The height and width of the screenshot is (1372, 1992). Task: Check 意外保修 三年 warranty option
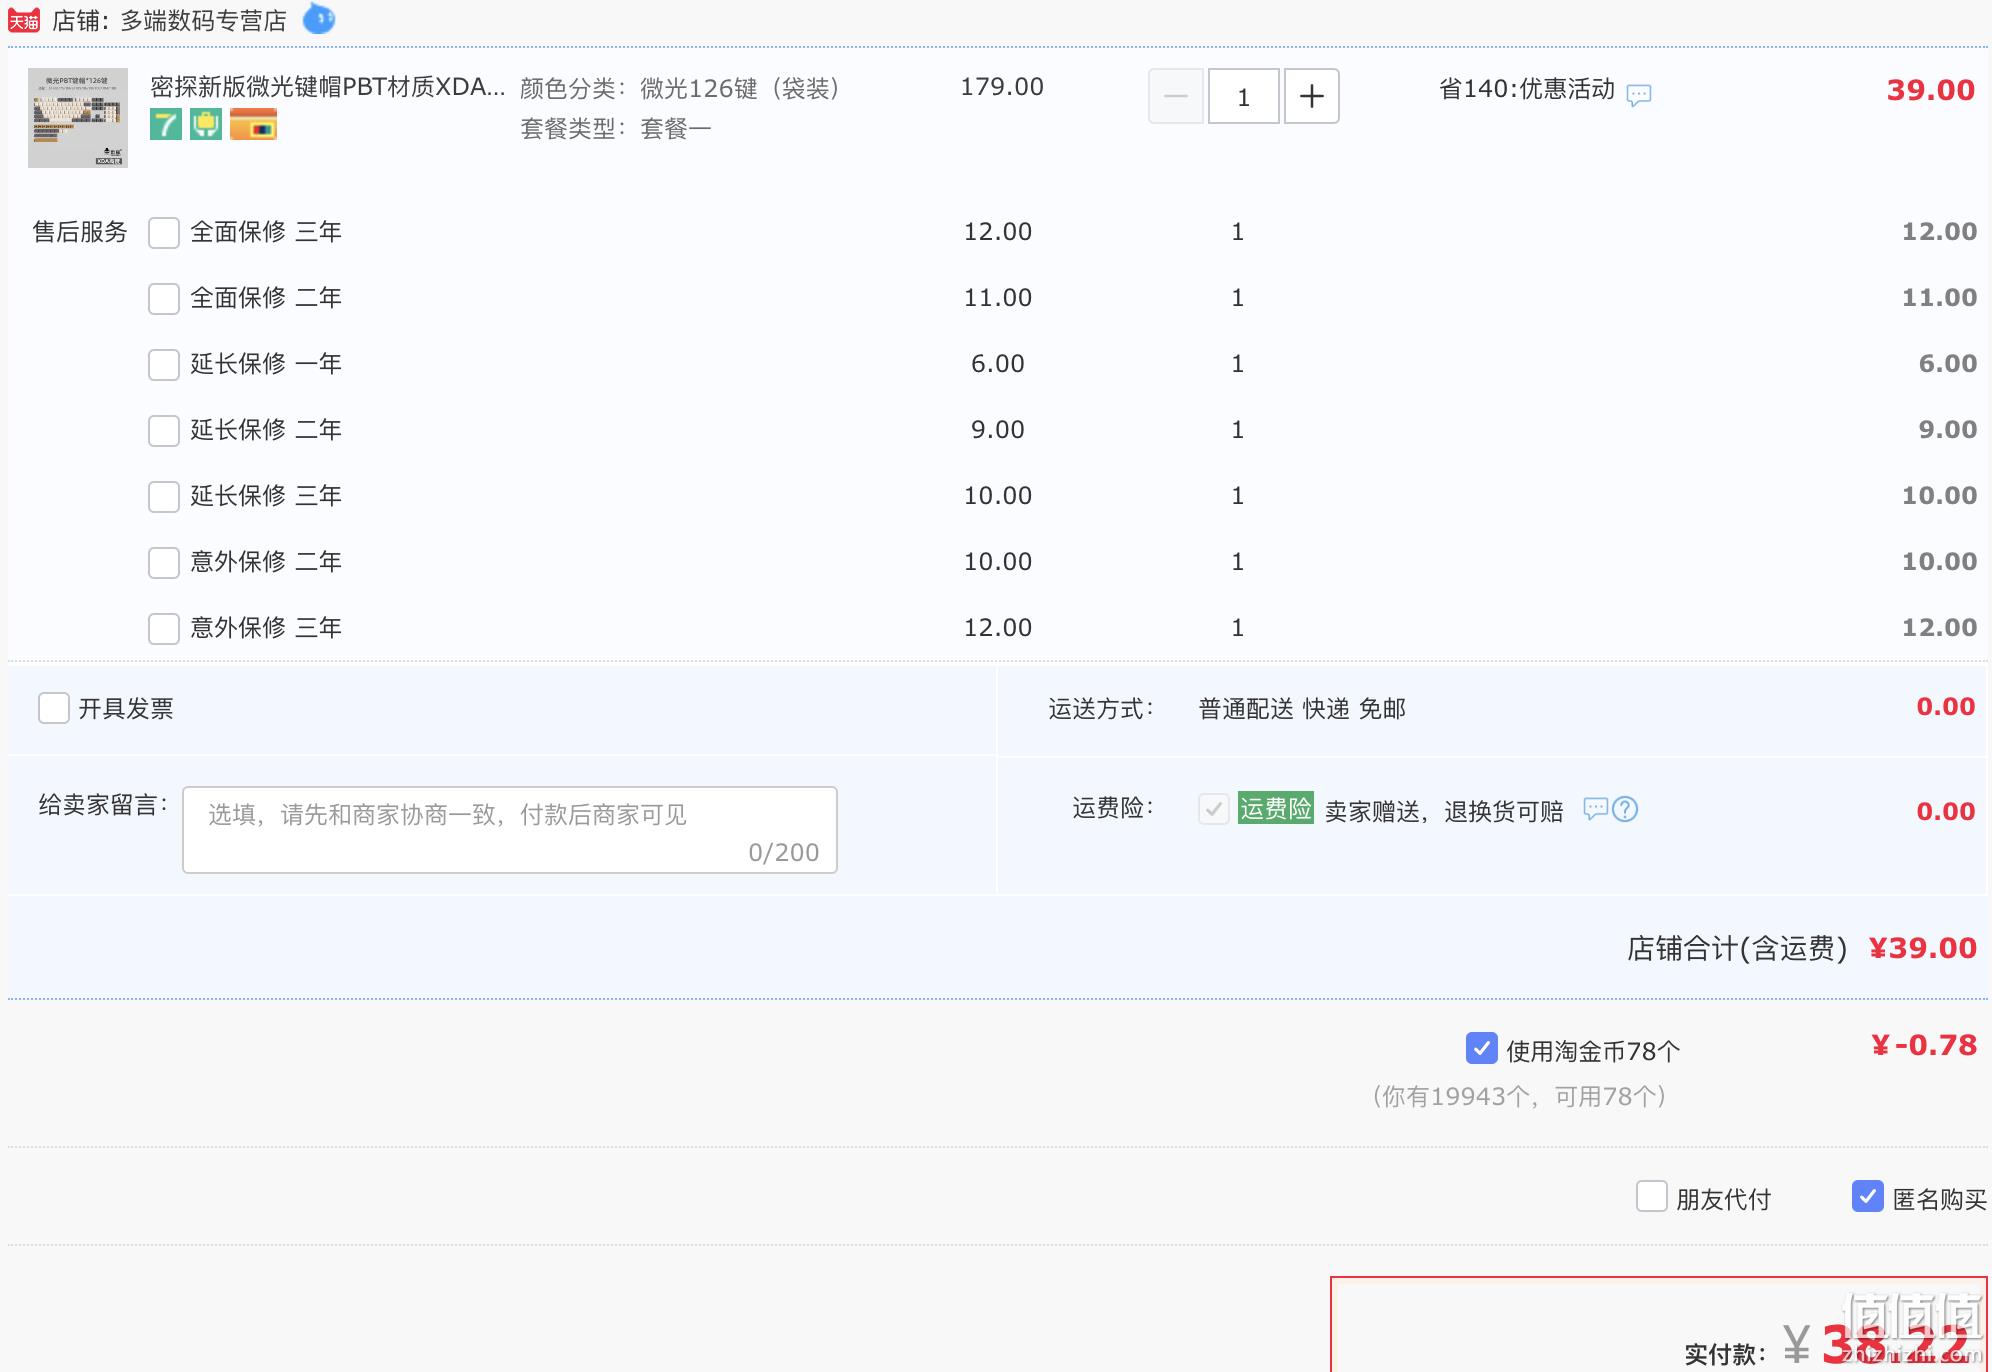click(164, 629)
